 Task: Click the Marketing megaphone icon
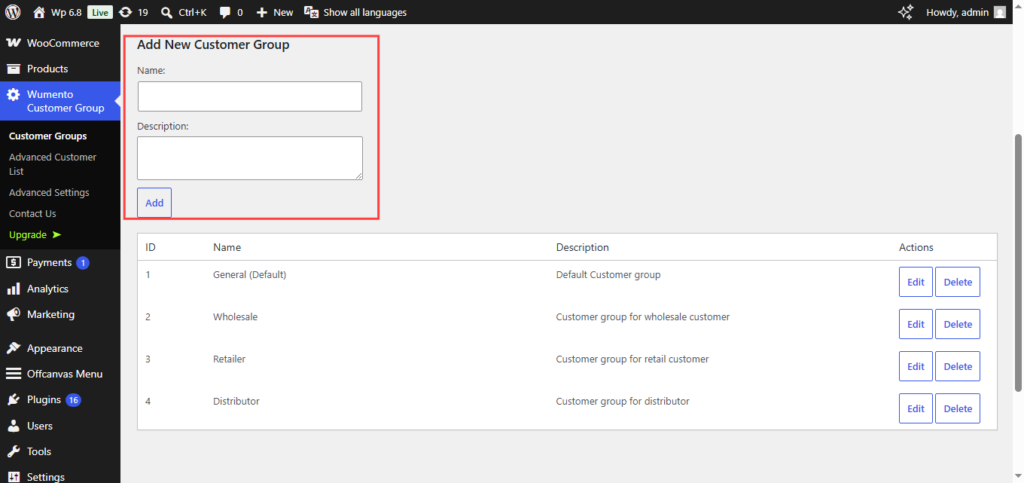(x=13, y=314)
